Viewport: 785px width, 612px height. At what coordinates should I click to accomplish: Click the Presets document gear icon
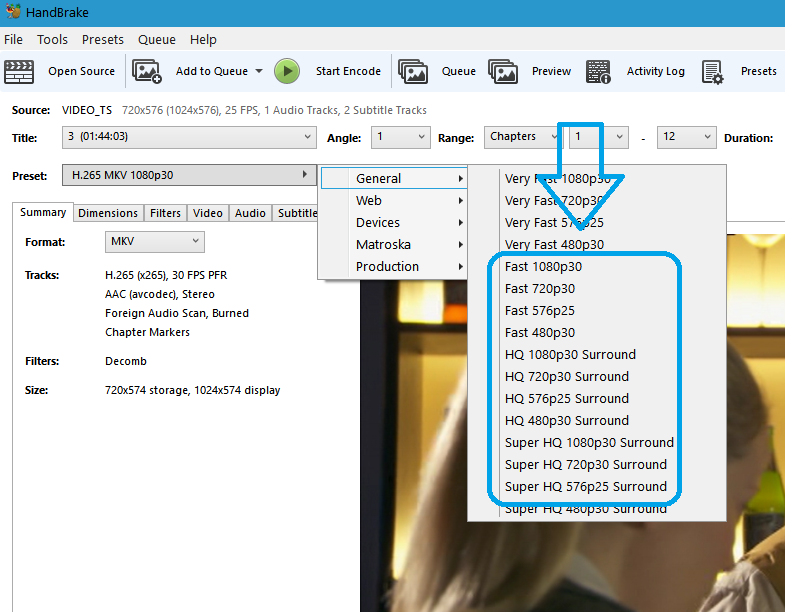click(712, 72)
